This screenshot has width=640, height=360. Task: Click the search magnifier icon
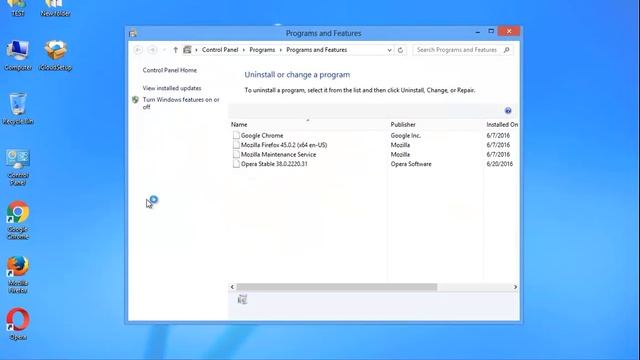click(507, 50)
